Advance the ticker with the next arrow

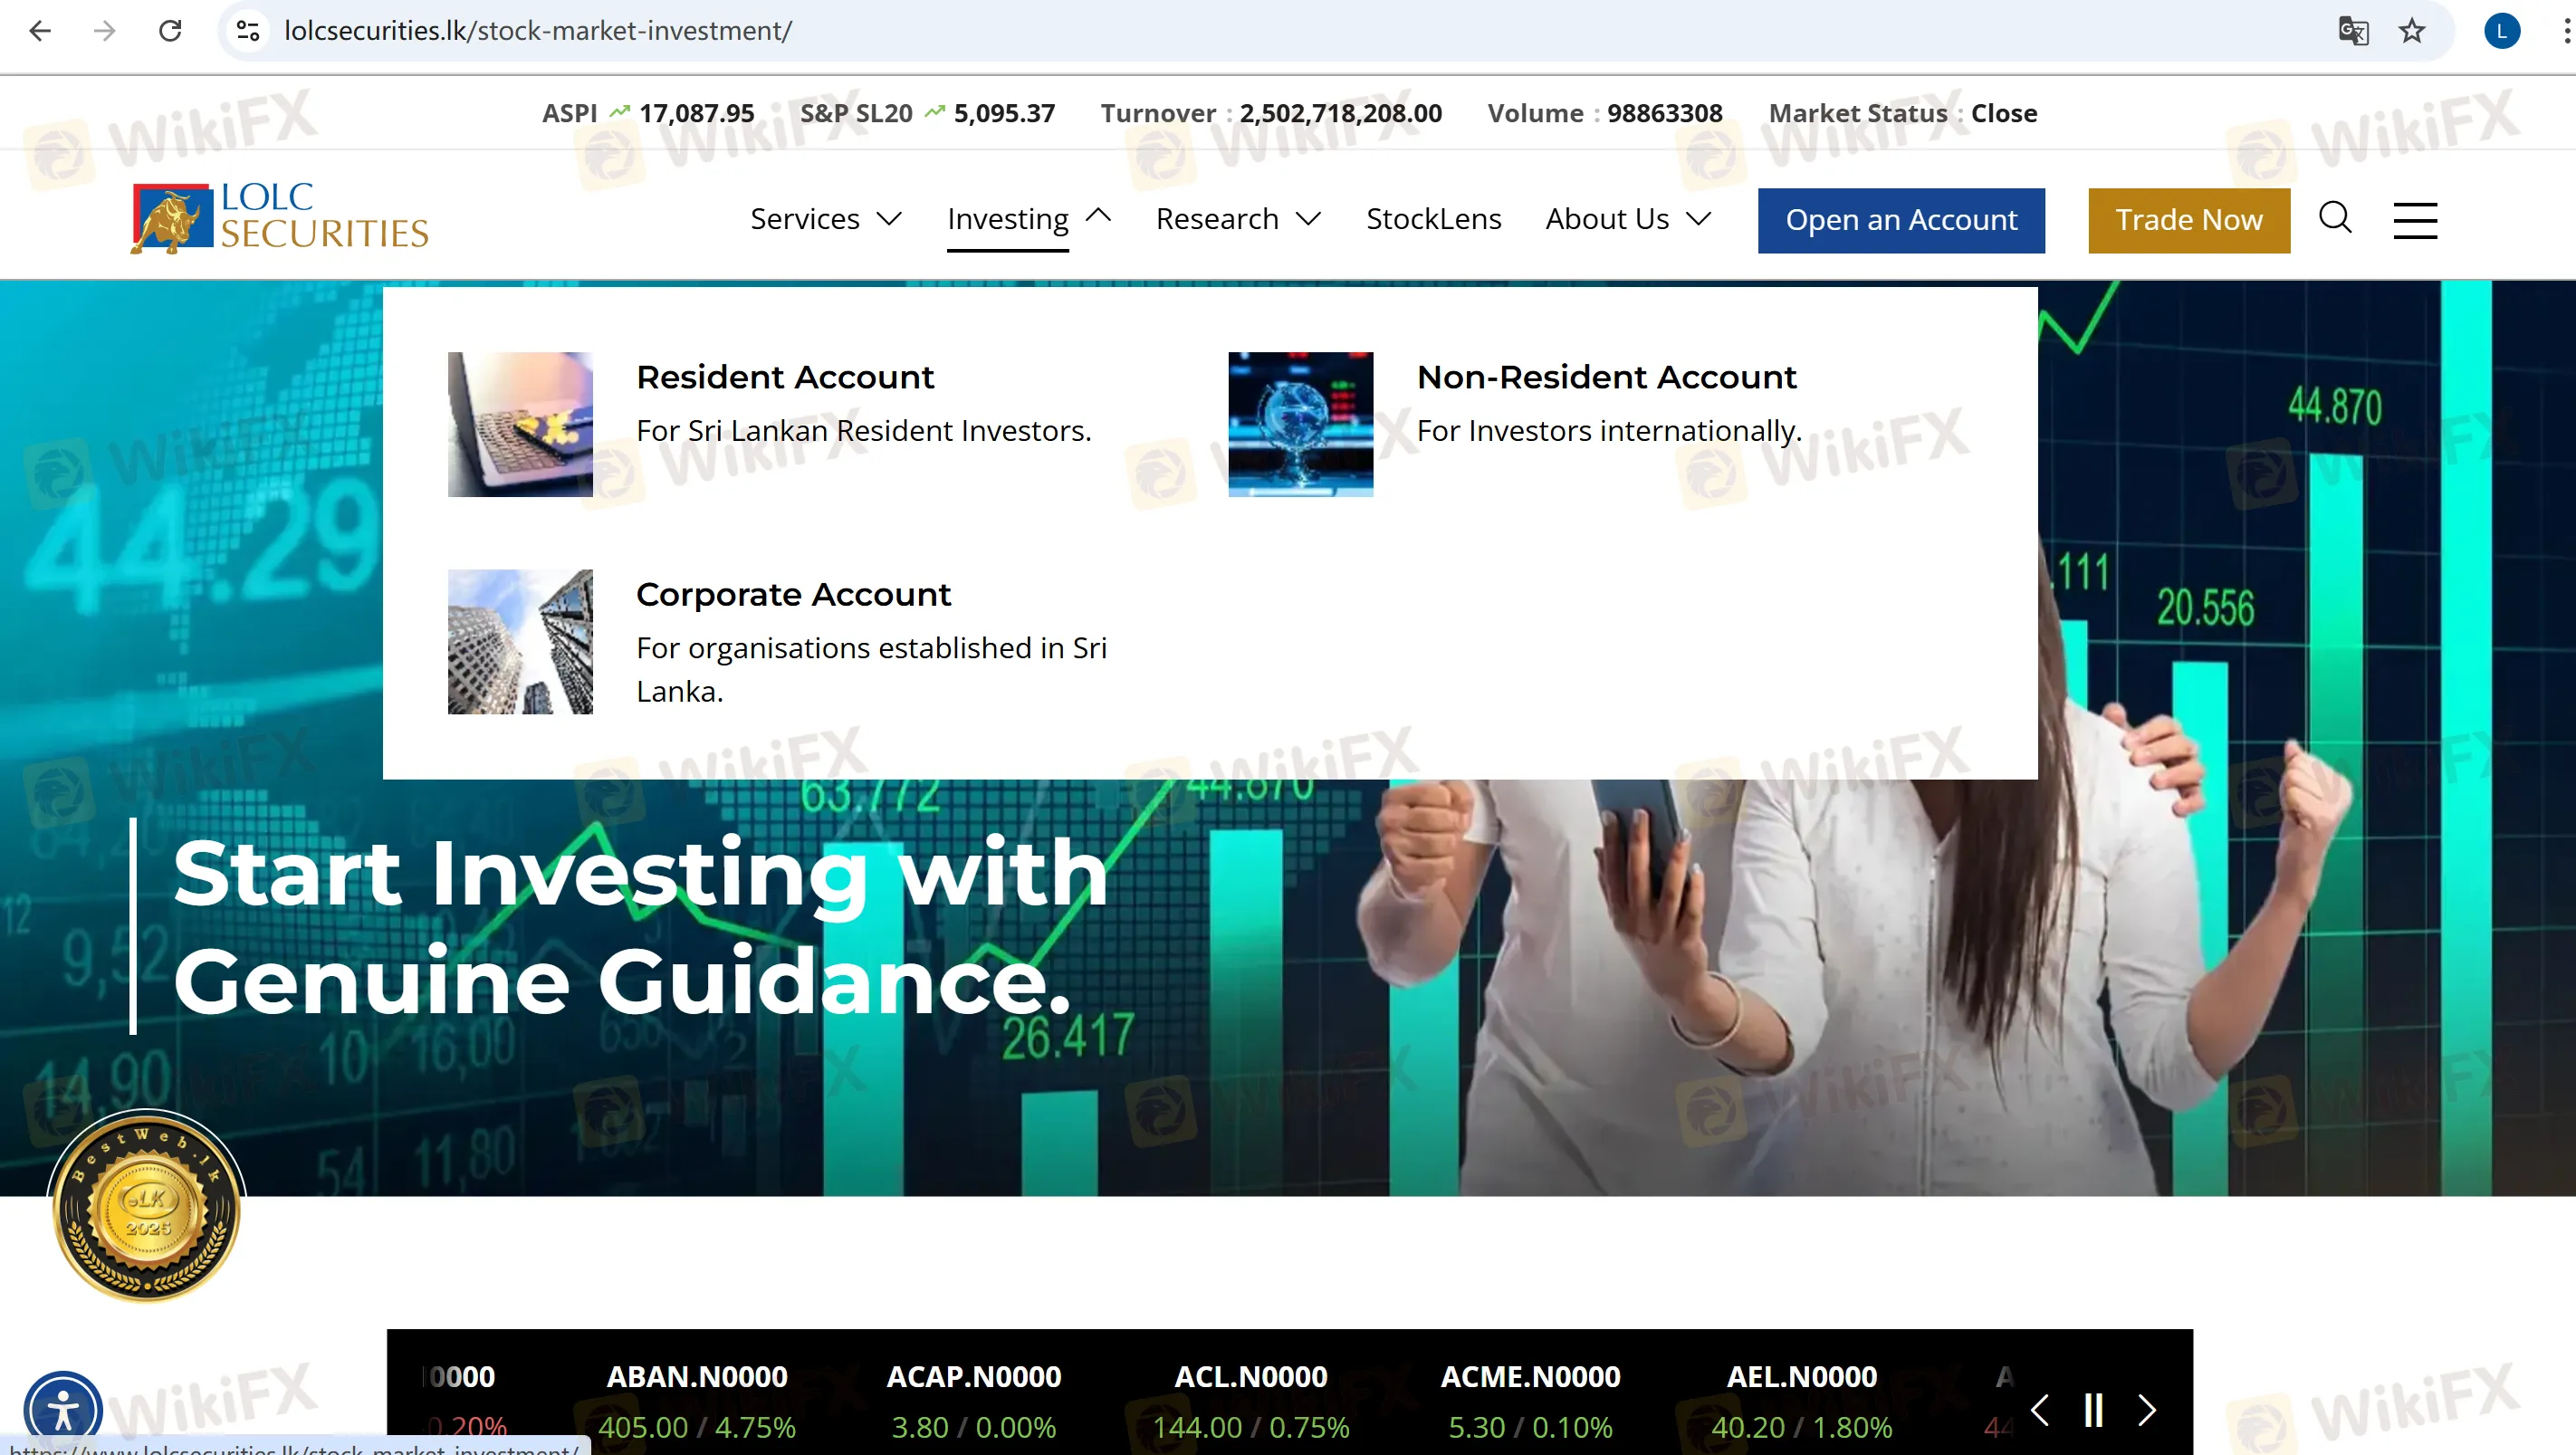point(2147,1410)
